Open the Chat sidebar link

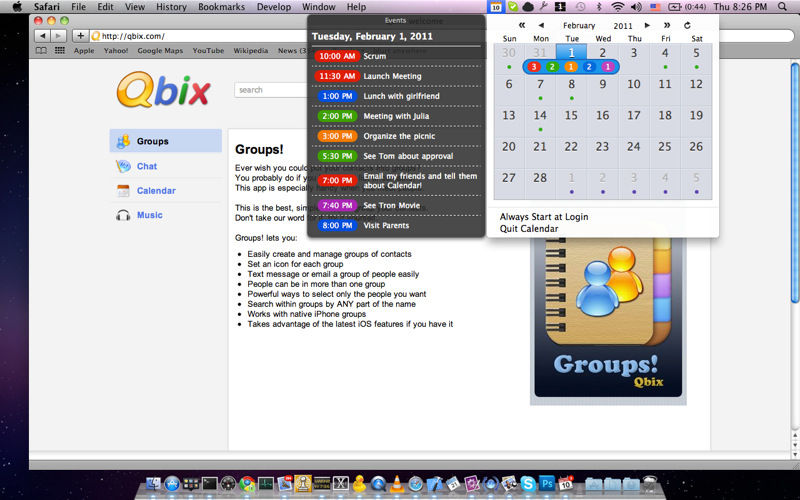click(x=146, y=166)
